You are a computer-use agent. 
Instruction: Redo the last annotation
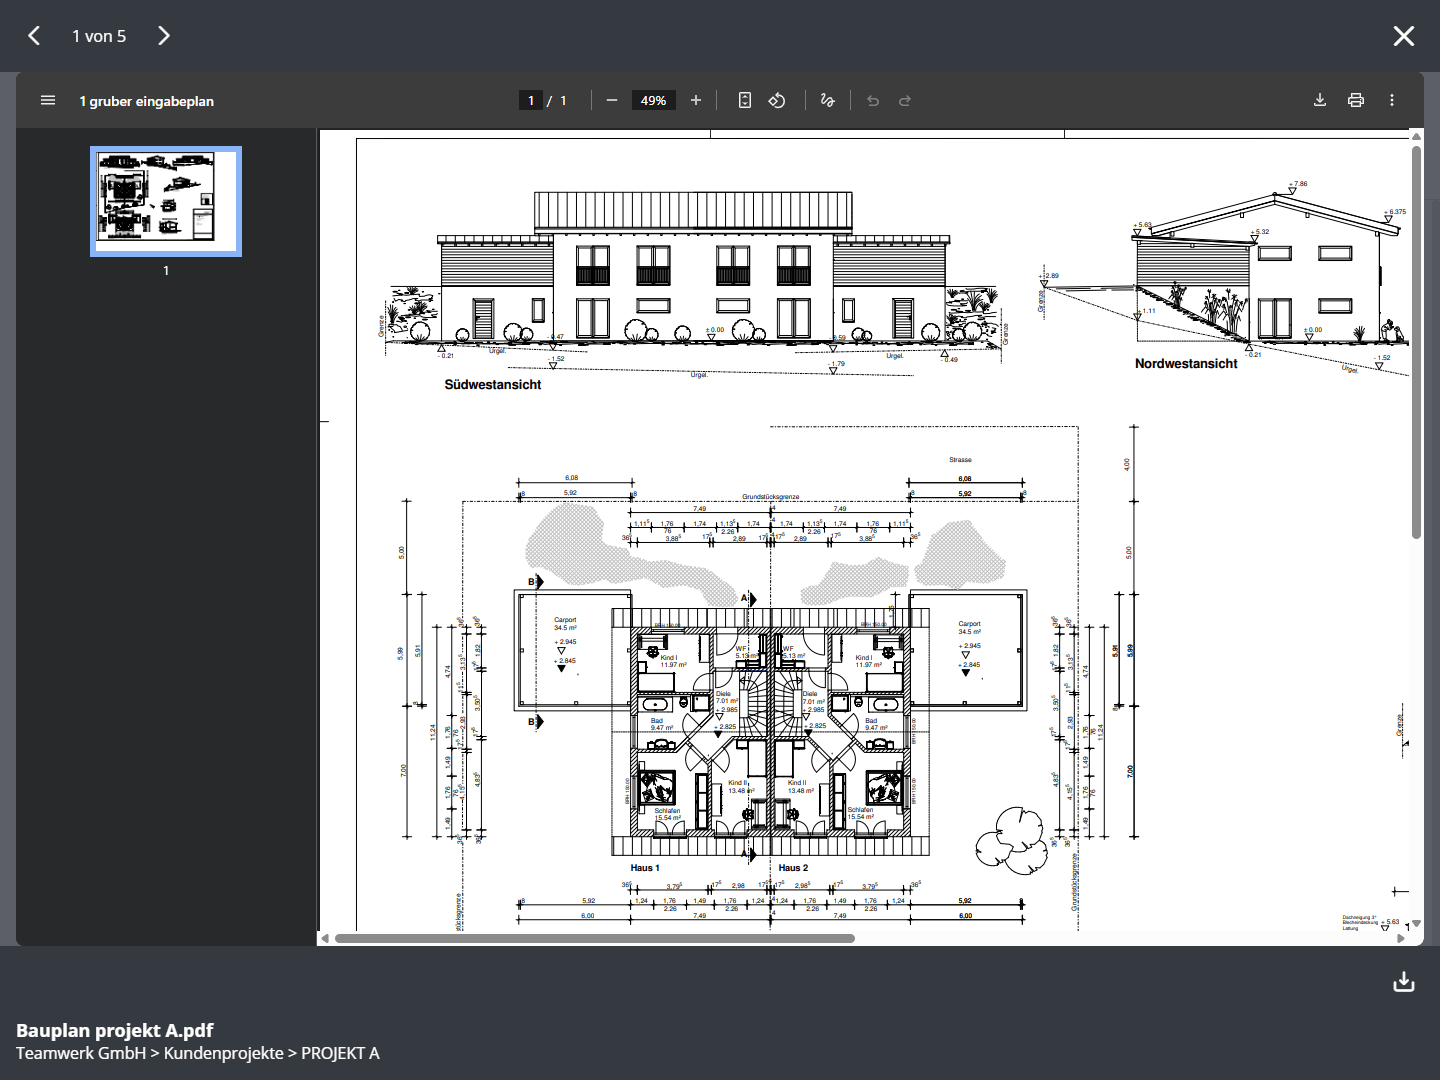pos(905,100)
